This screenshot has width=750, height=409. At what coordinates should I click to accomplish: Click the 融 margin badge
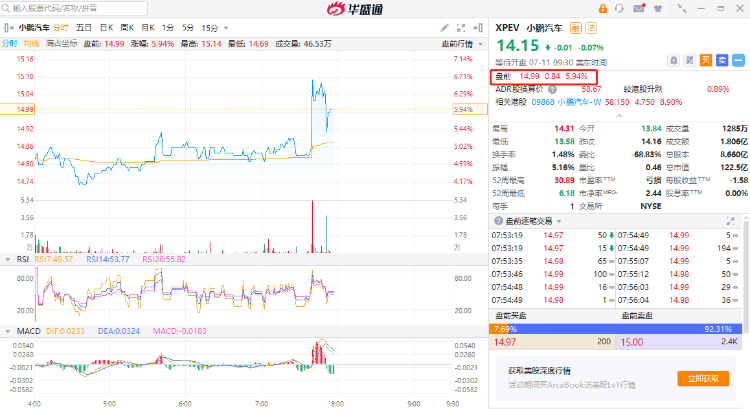pyautogui.click(x=575, y=28)
